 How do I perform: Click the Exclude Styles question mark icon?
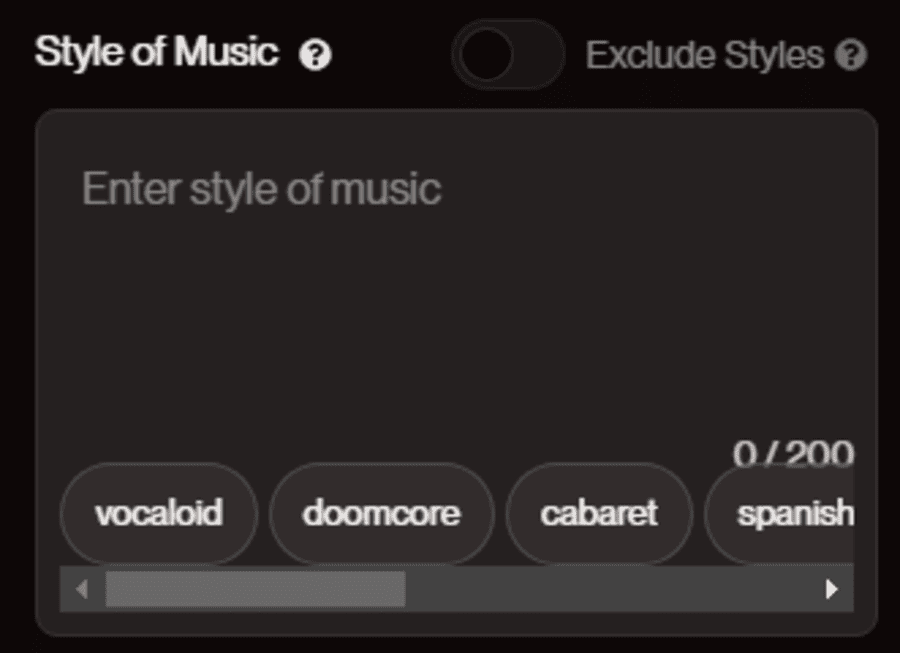(851, 55)
